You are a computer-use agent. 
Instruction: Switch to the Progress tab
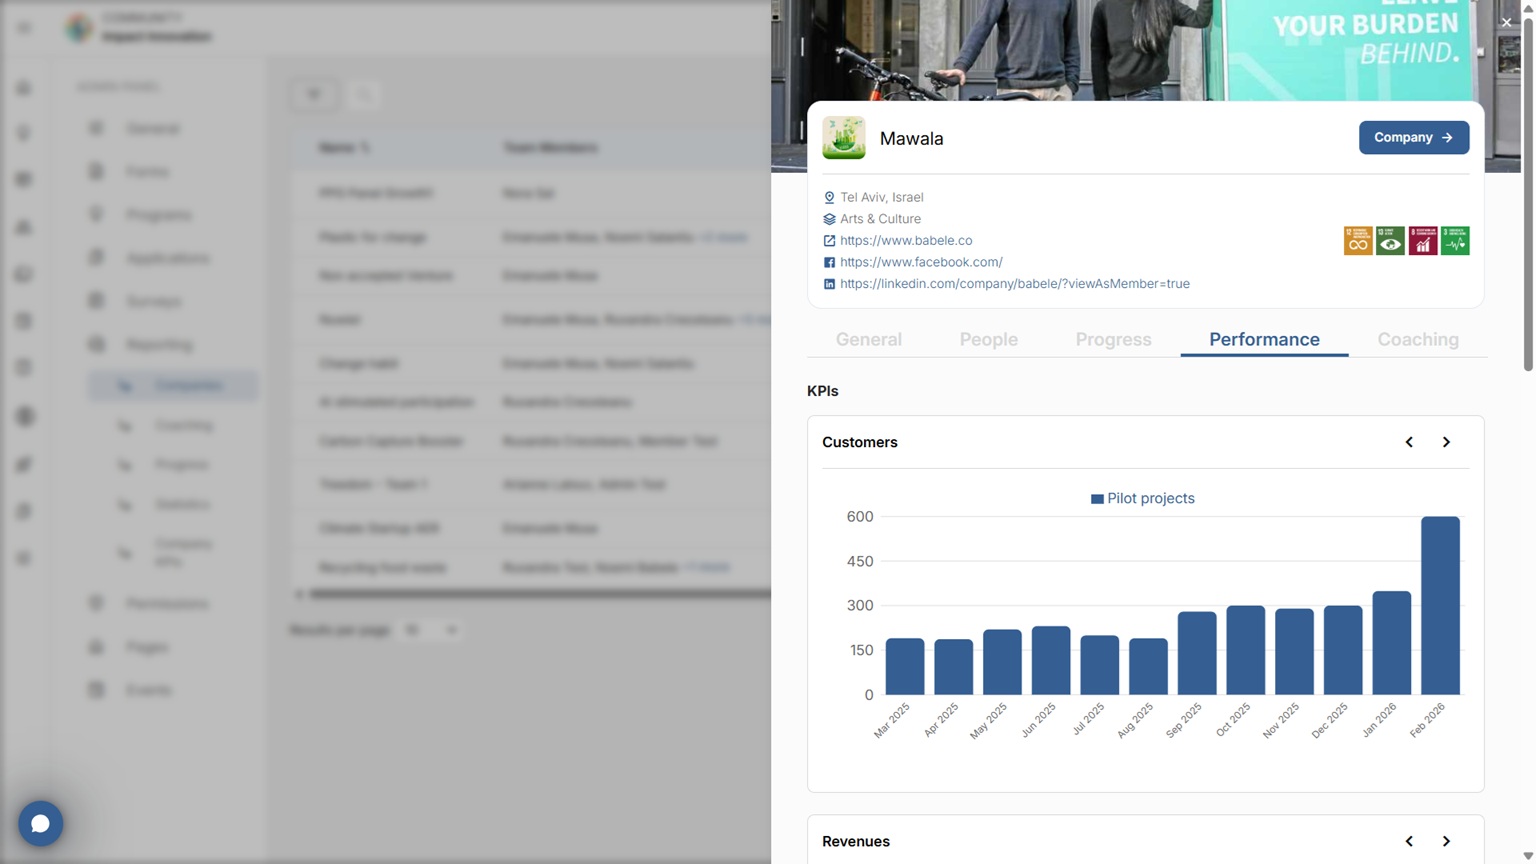[x=1114, y=339]
